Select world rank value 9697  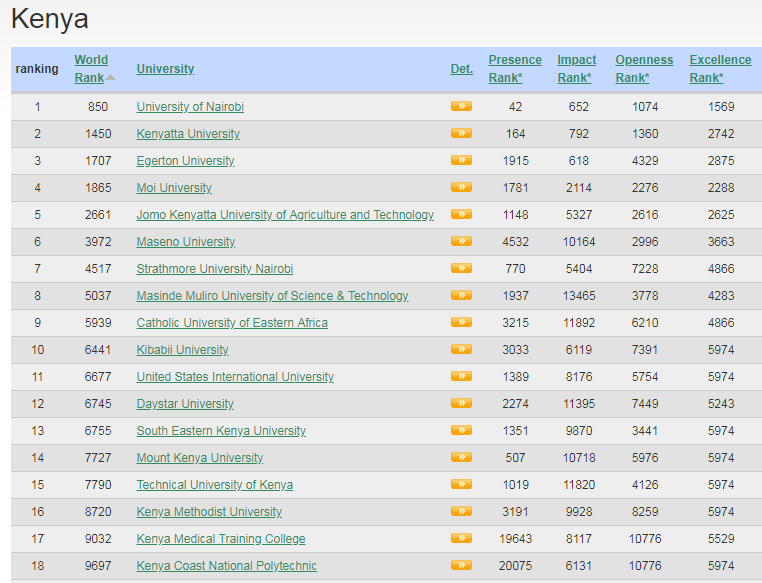coord(98,566)
